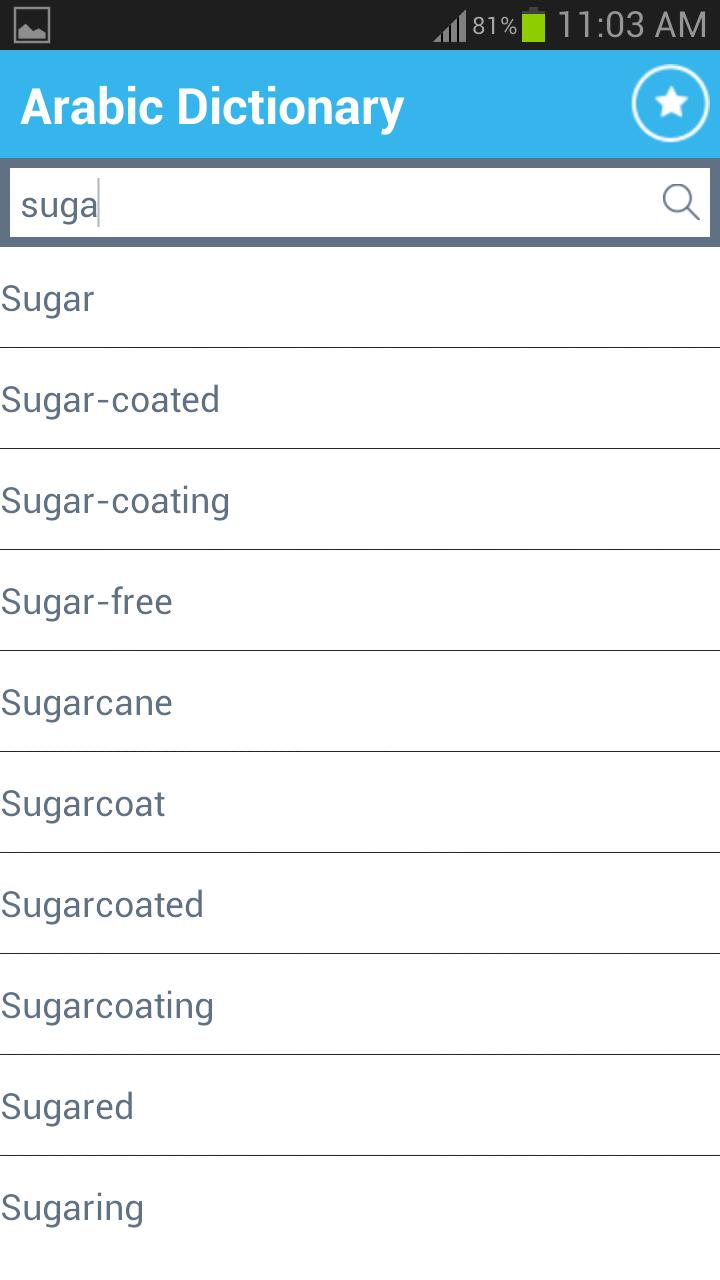Tap the 11:03 AM clock

click(632, 25)
